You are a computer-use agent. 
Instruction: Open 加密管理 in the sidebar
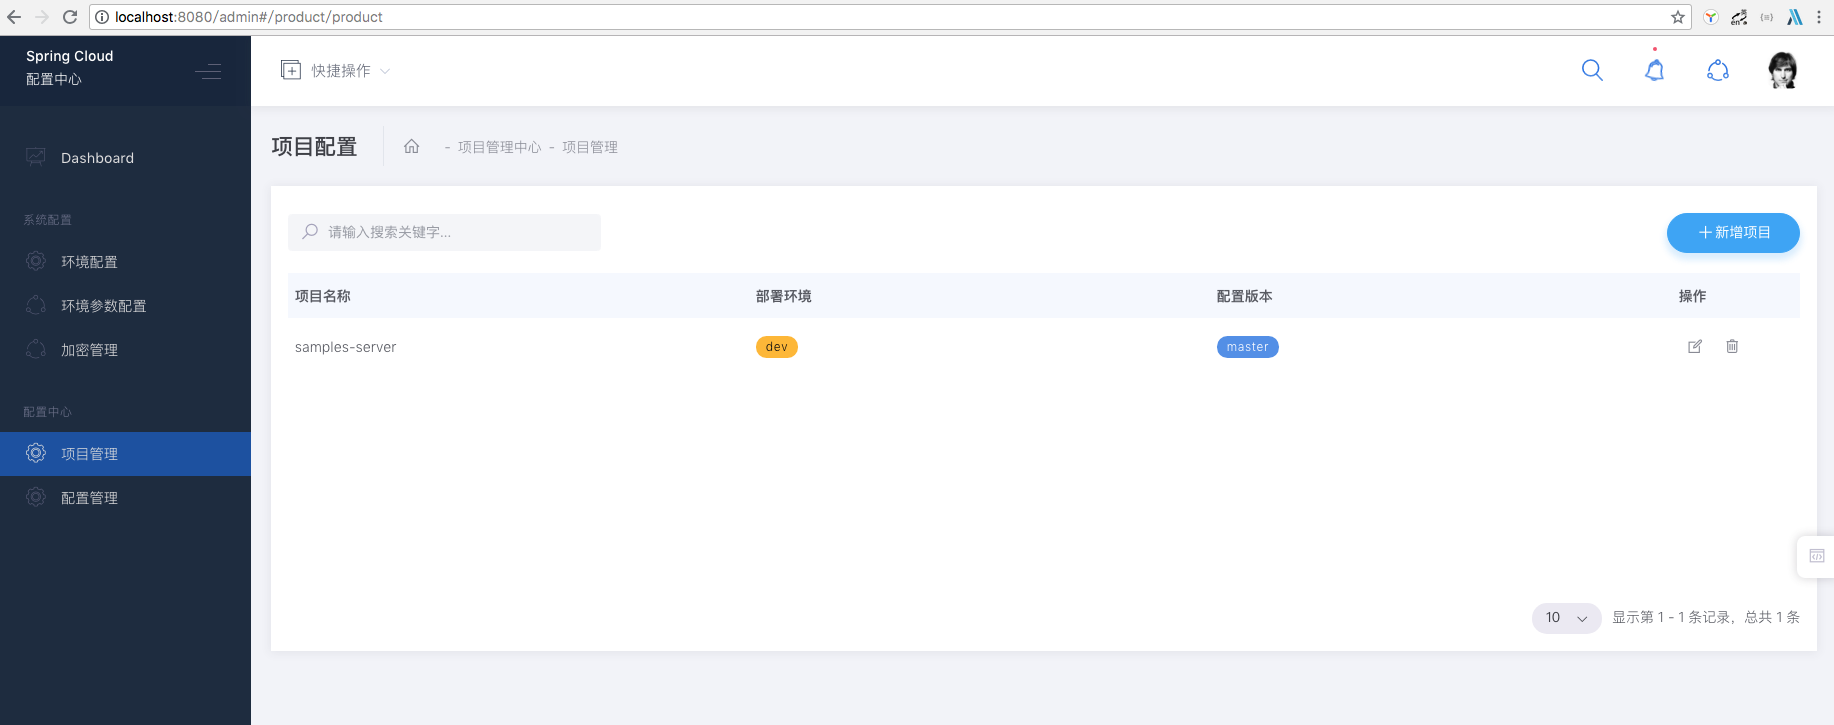[125, 350]
